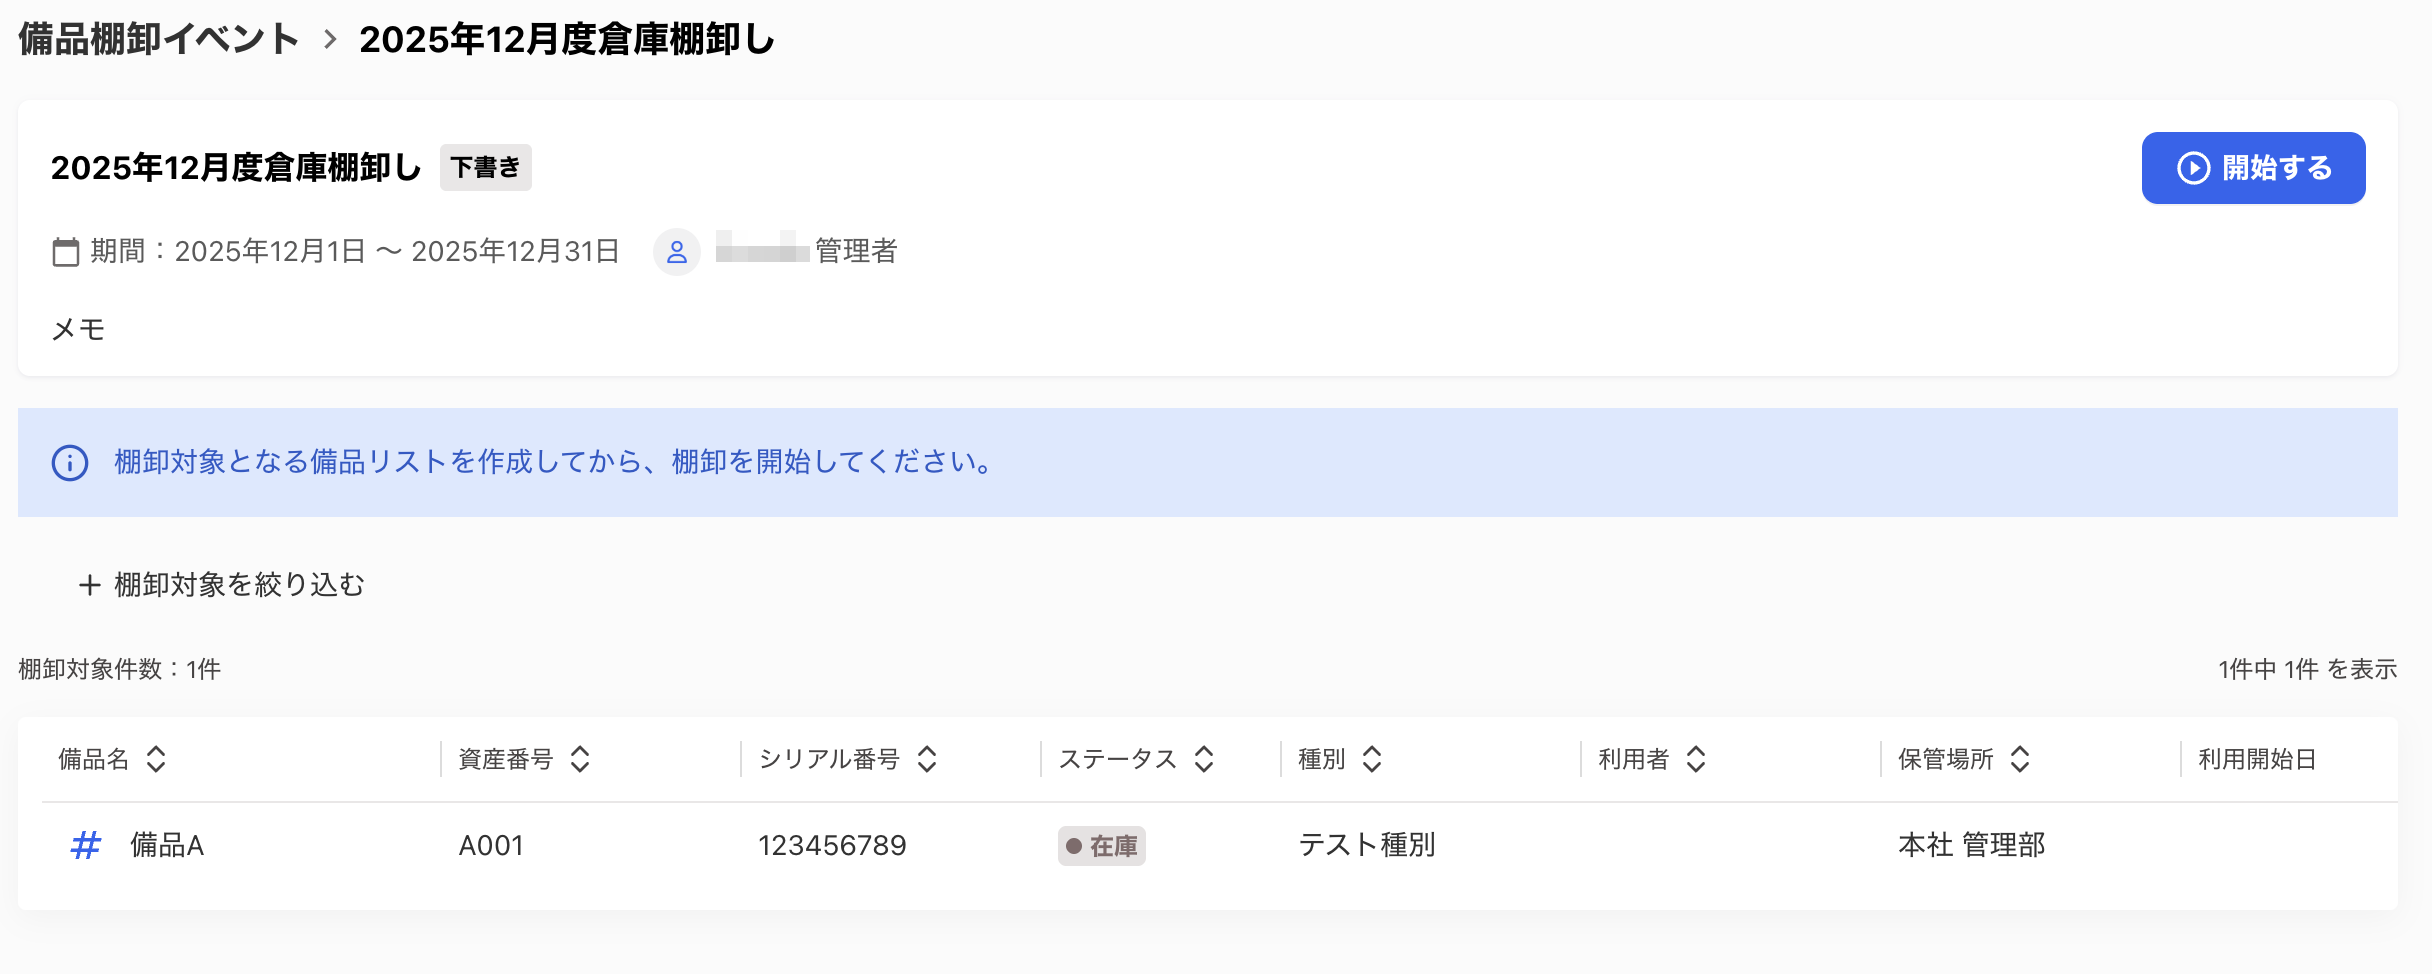Click the # icon next to 備品A
Image resolution: width=2432 pixels, height=974 pixels.
(x=85, y=845)
